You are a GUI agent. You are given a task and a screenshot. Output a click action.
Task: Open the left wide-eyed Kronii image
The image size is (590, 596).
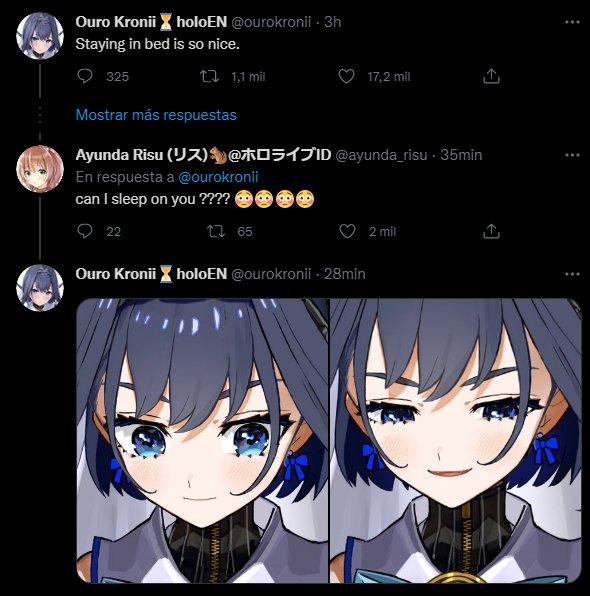click(x=202, y=441)
